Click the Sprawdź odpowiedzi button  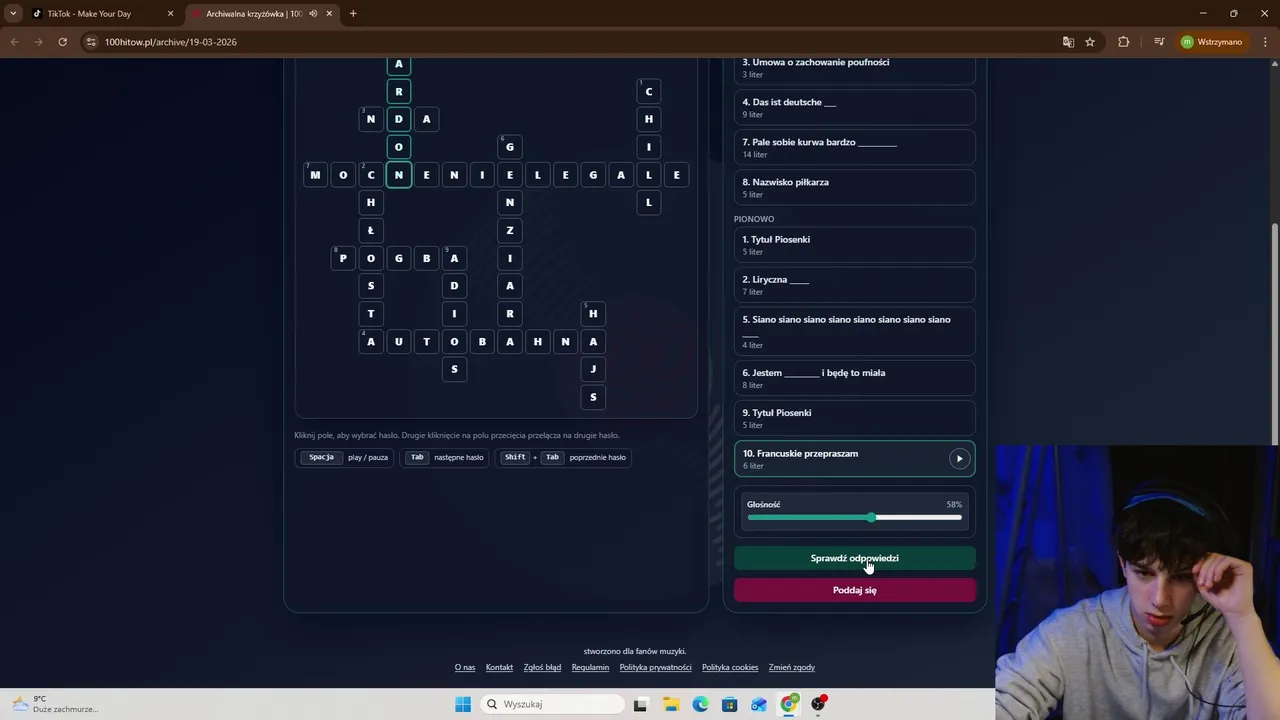pyautogui.click(x=854, y=558)
